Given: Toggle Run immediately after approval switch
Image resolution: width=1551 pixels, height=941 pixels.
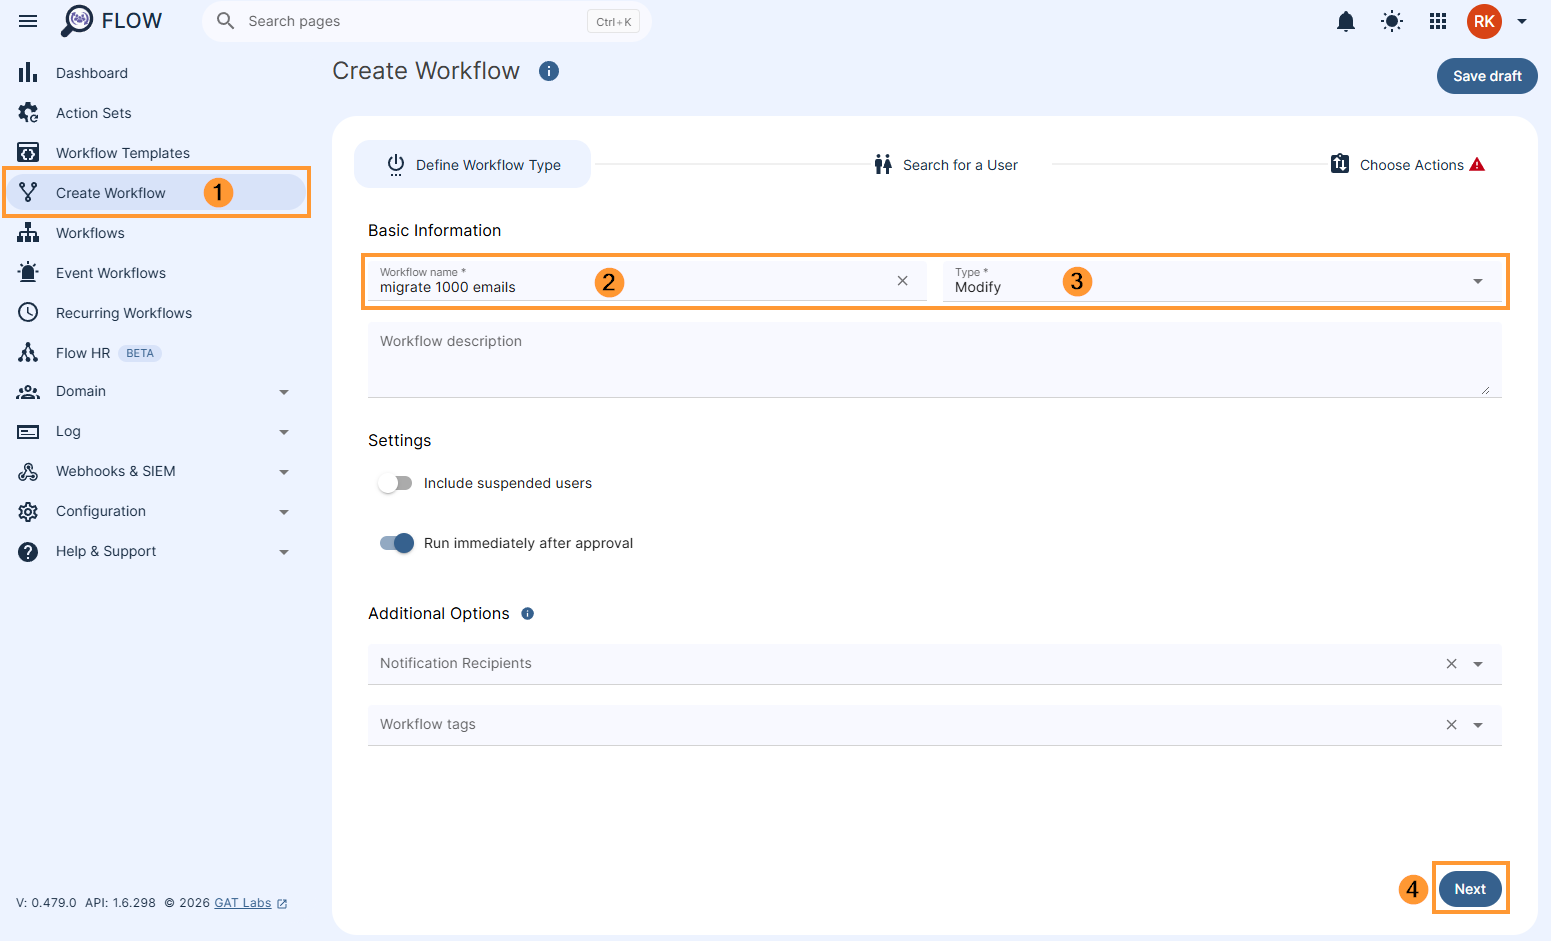Looking at the screenshot, I should 397,543.
